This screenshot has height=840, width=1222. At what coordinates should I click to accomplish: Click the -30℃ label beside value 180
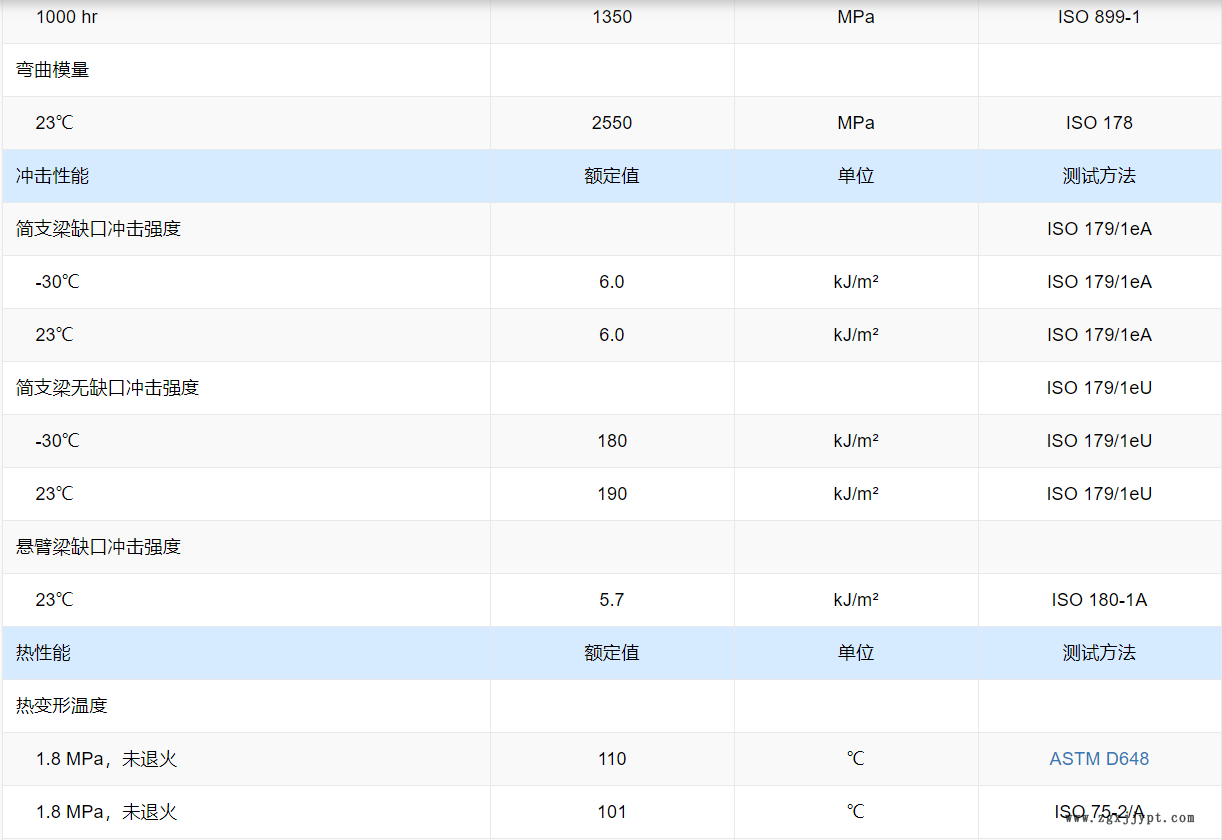point(57,441)
